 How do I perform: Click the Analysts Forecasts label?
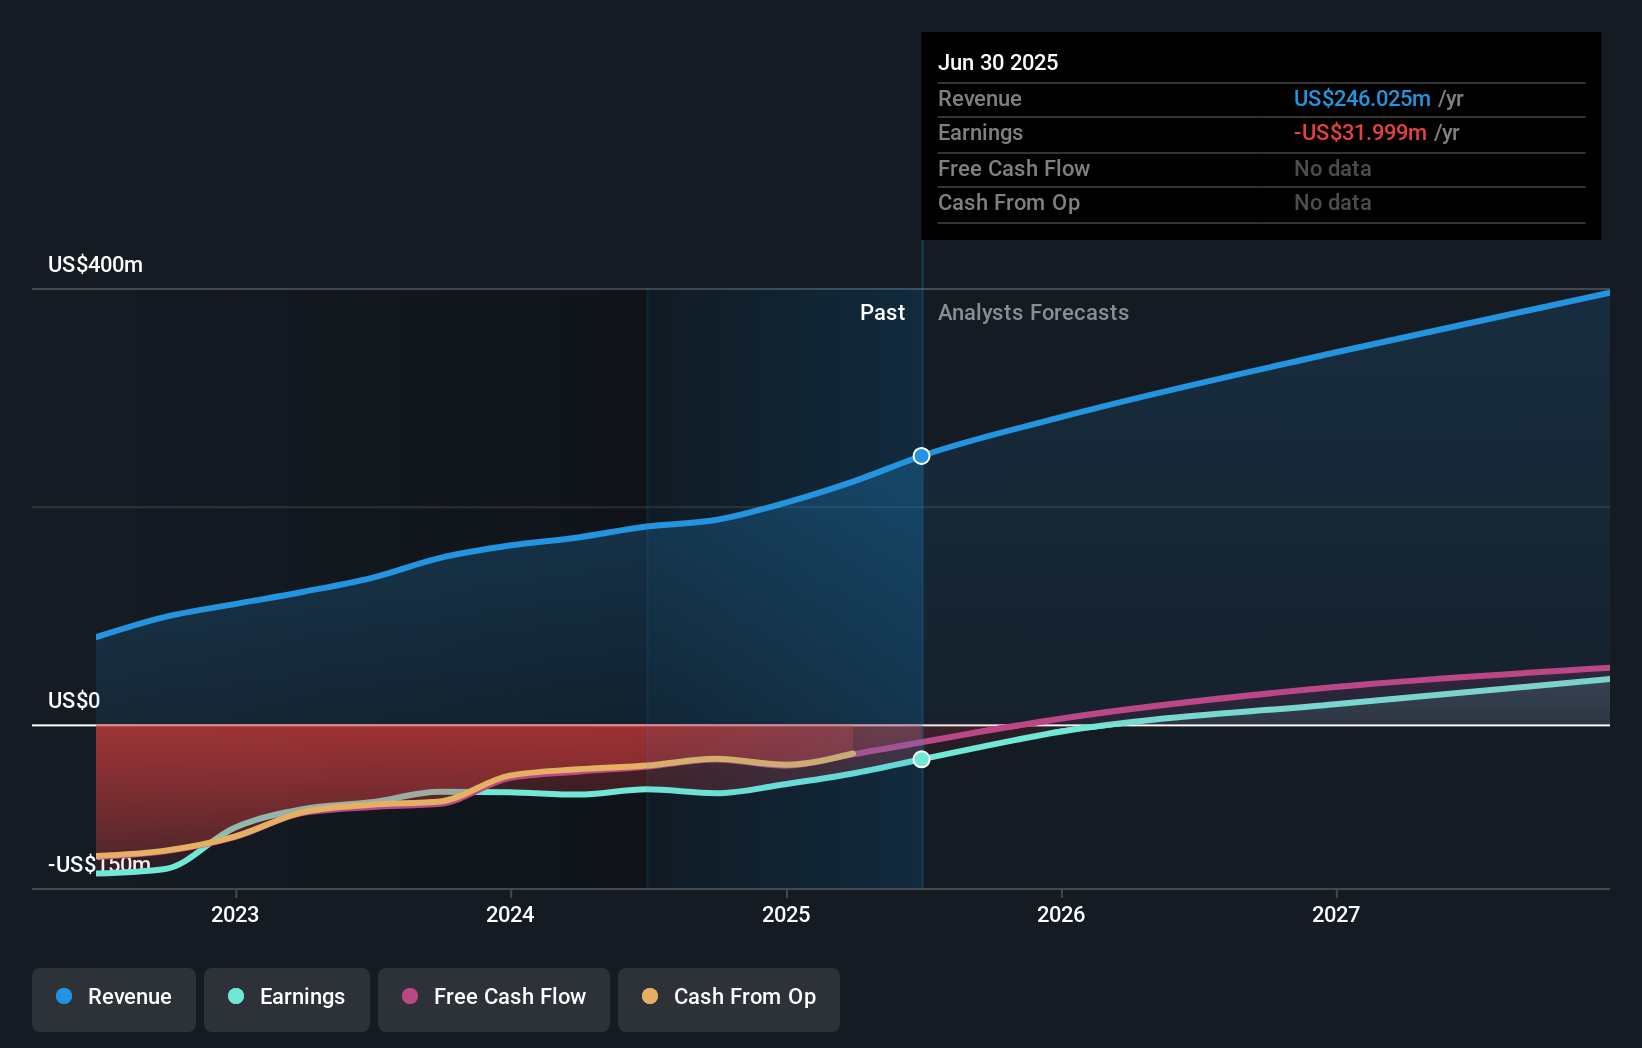(x=1033, y=312)
